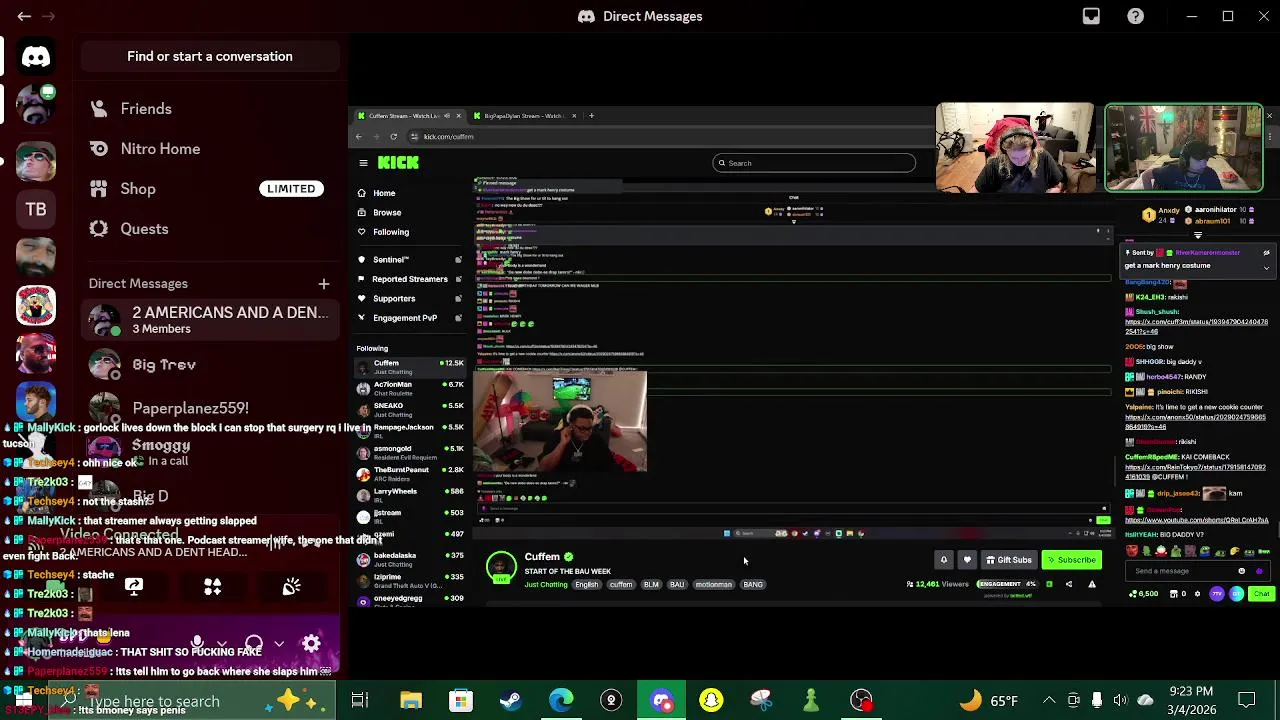Click the Gift Subs button

tap(1008, 560)
